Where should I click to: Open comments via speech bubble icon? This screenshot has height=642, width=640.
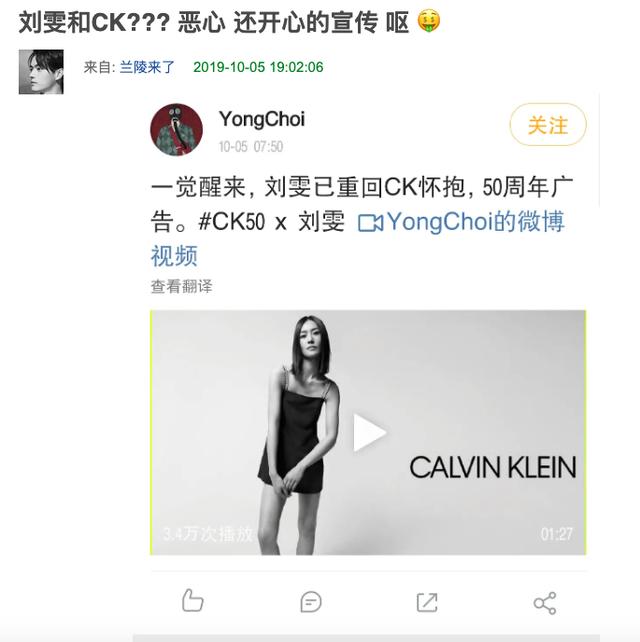click(311, 602)
